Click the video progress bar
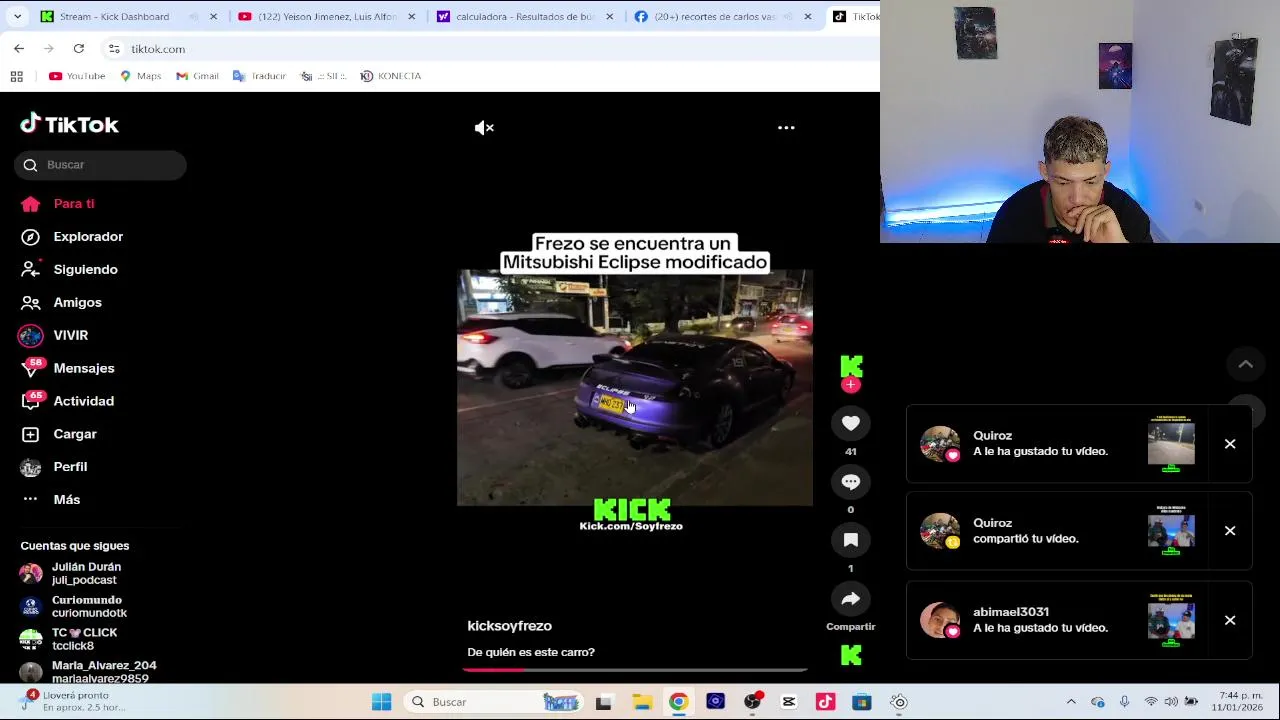 click(x=635, y=669)
